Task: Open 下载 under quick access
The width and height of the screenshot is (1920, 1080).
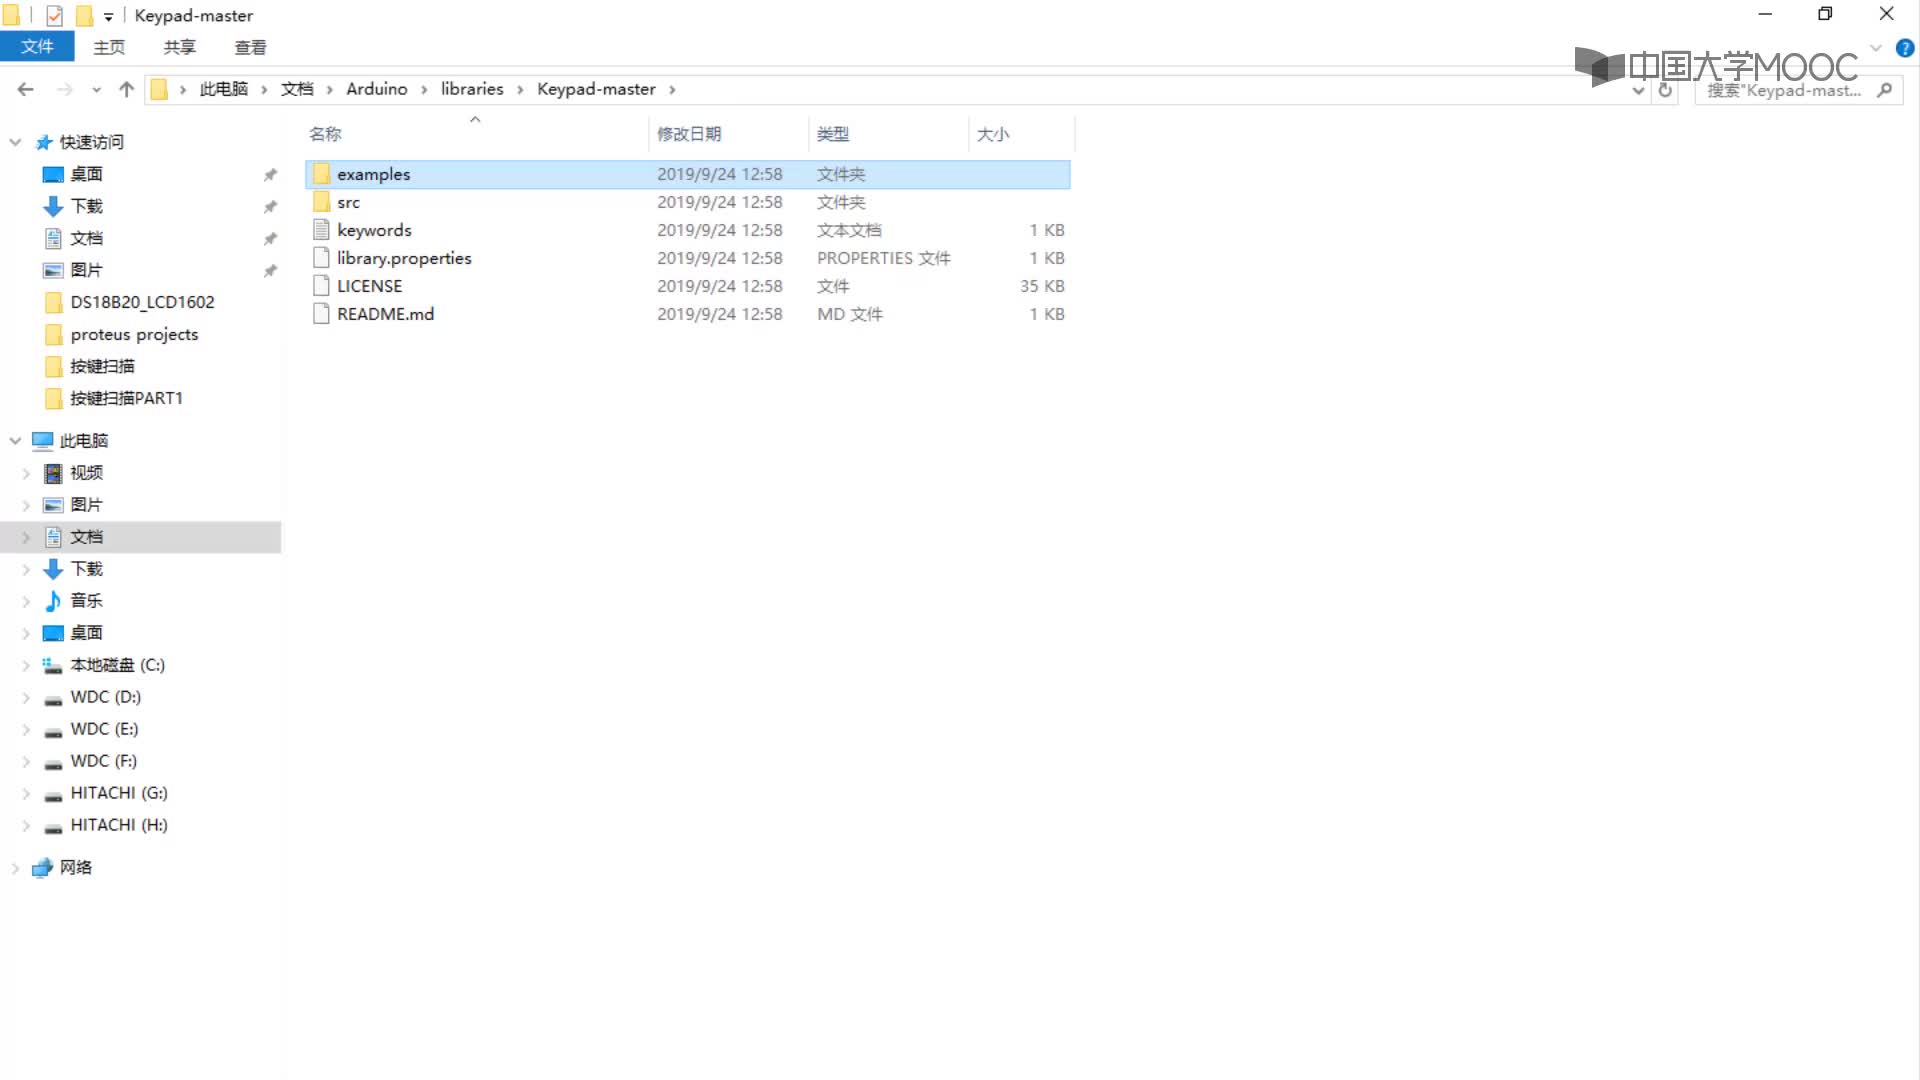Action: [x=87, y=206]
